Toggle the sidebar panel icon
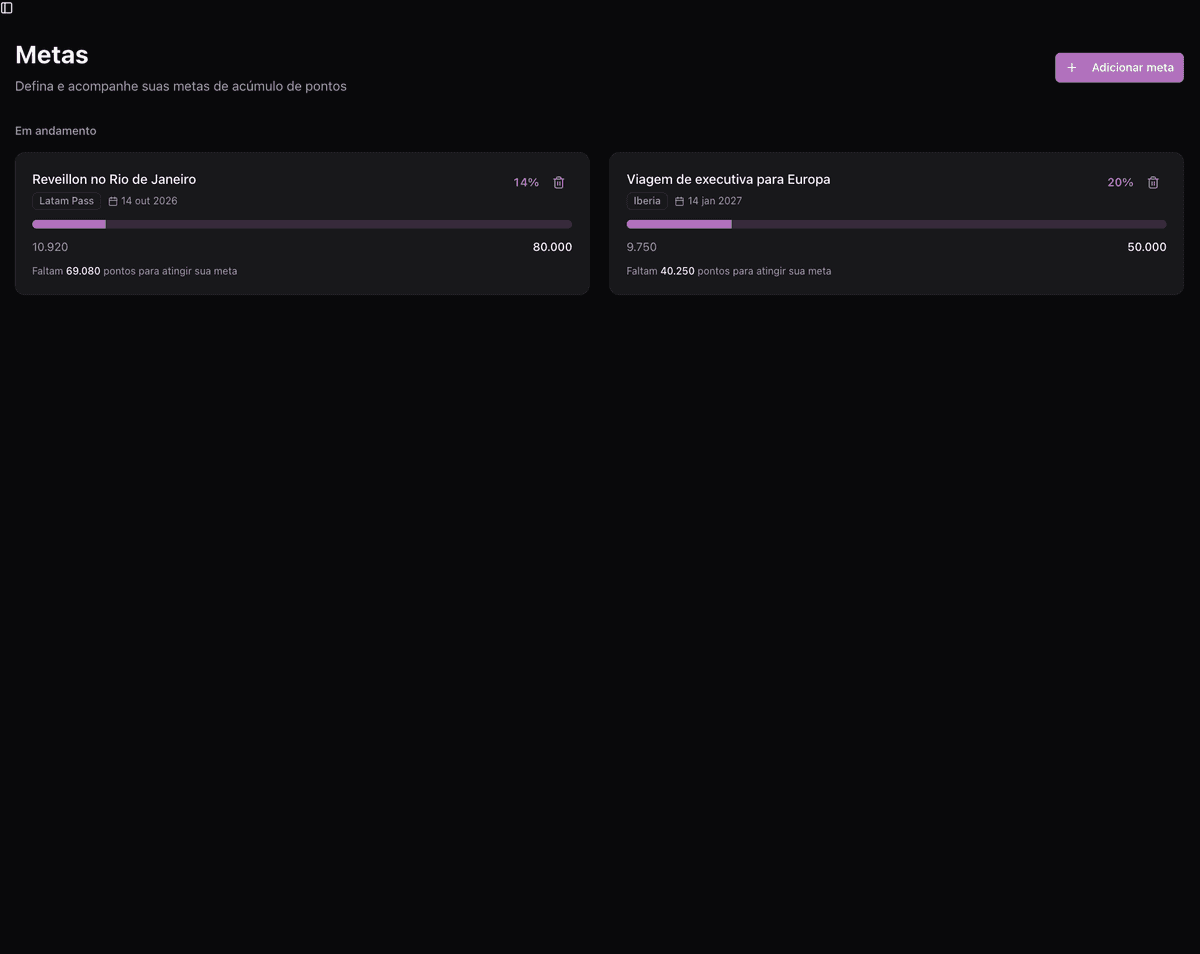The image size is (1200, 954). [x=8, y=8]
